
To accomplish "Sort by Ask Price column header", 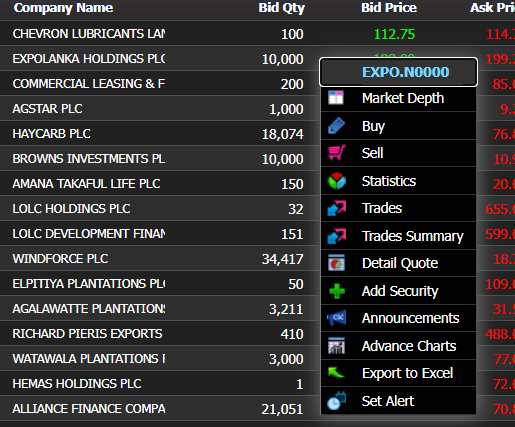I will tap(492, 8).
